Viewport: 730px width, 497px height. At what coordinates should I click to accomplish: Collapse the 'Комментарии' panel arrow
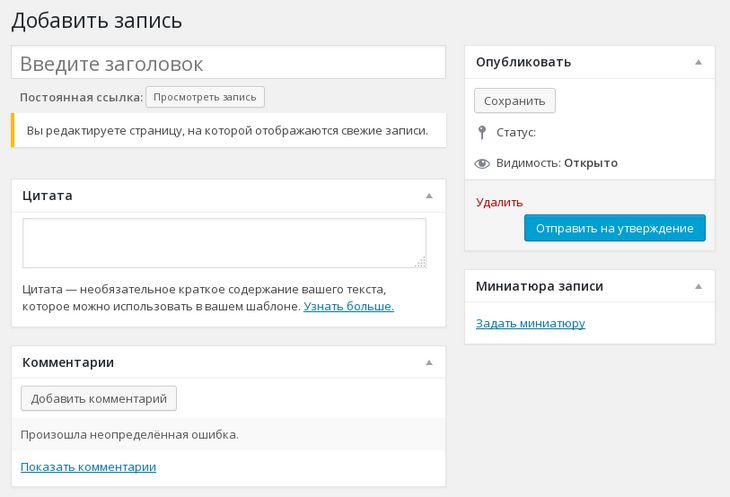coord(429,363)
